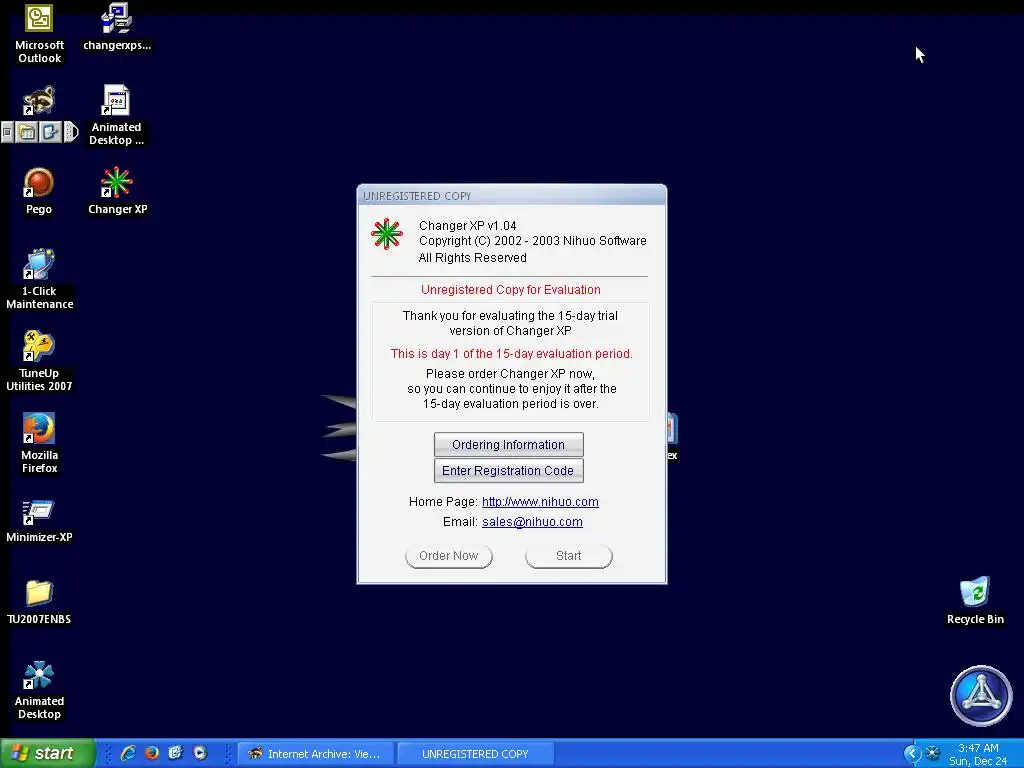Click the sales@nihuo.com email link
The width and height of the screenshot is (1024, 768).
click(532, 522)
